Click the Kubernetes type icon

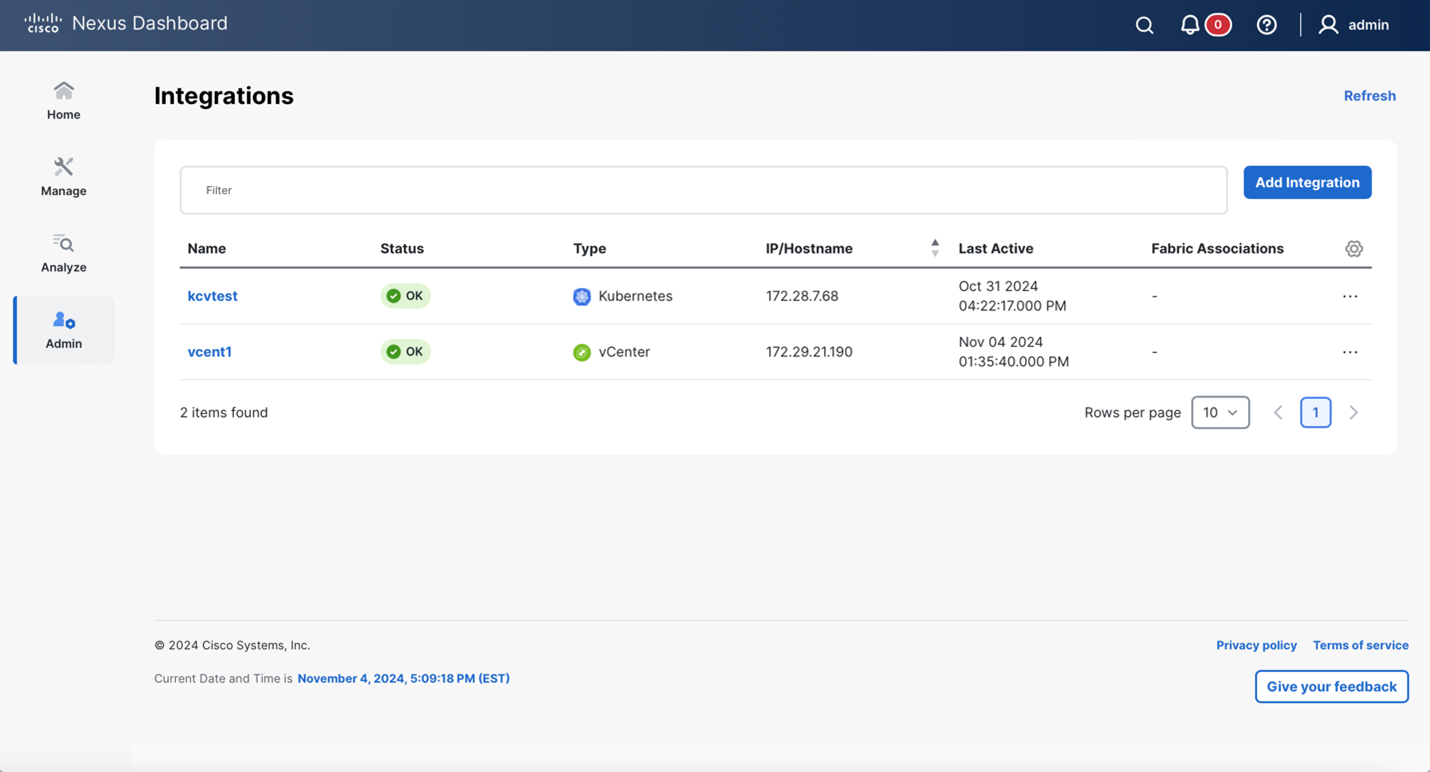pos(582,296)
